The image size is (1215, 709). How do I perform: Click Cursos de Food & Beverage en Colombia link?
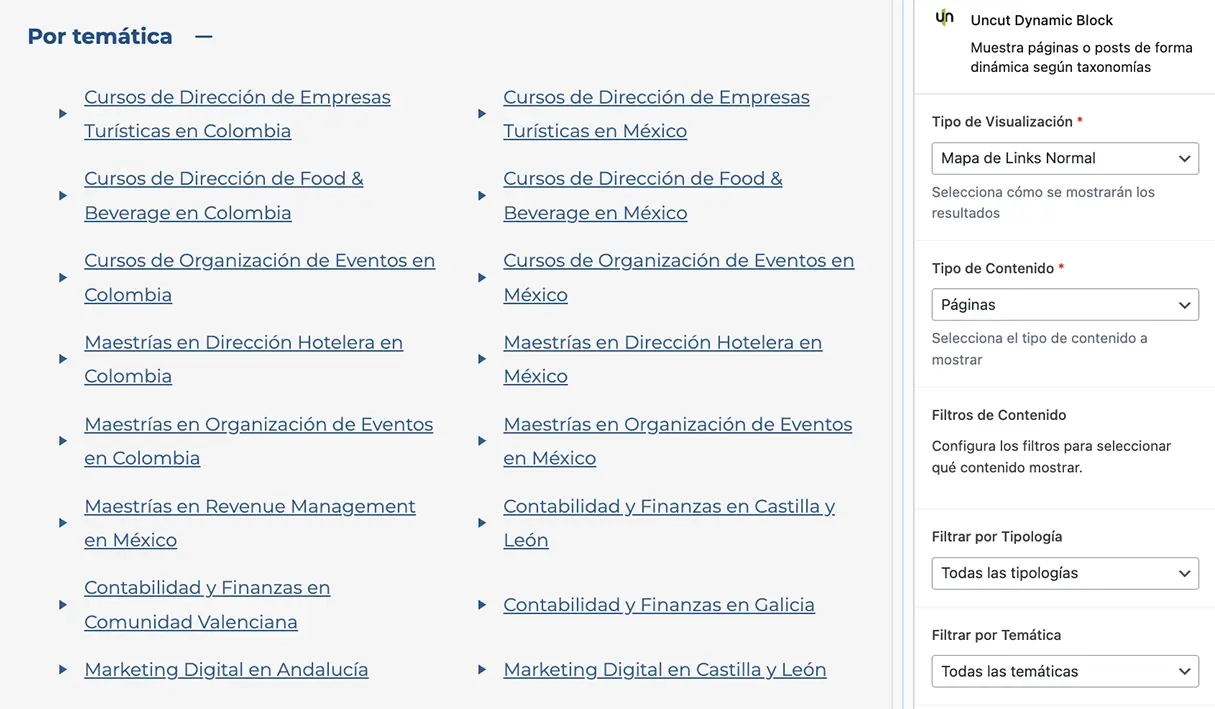[223, 180]
